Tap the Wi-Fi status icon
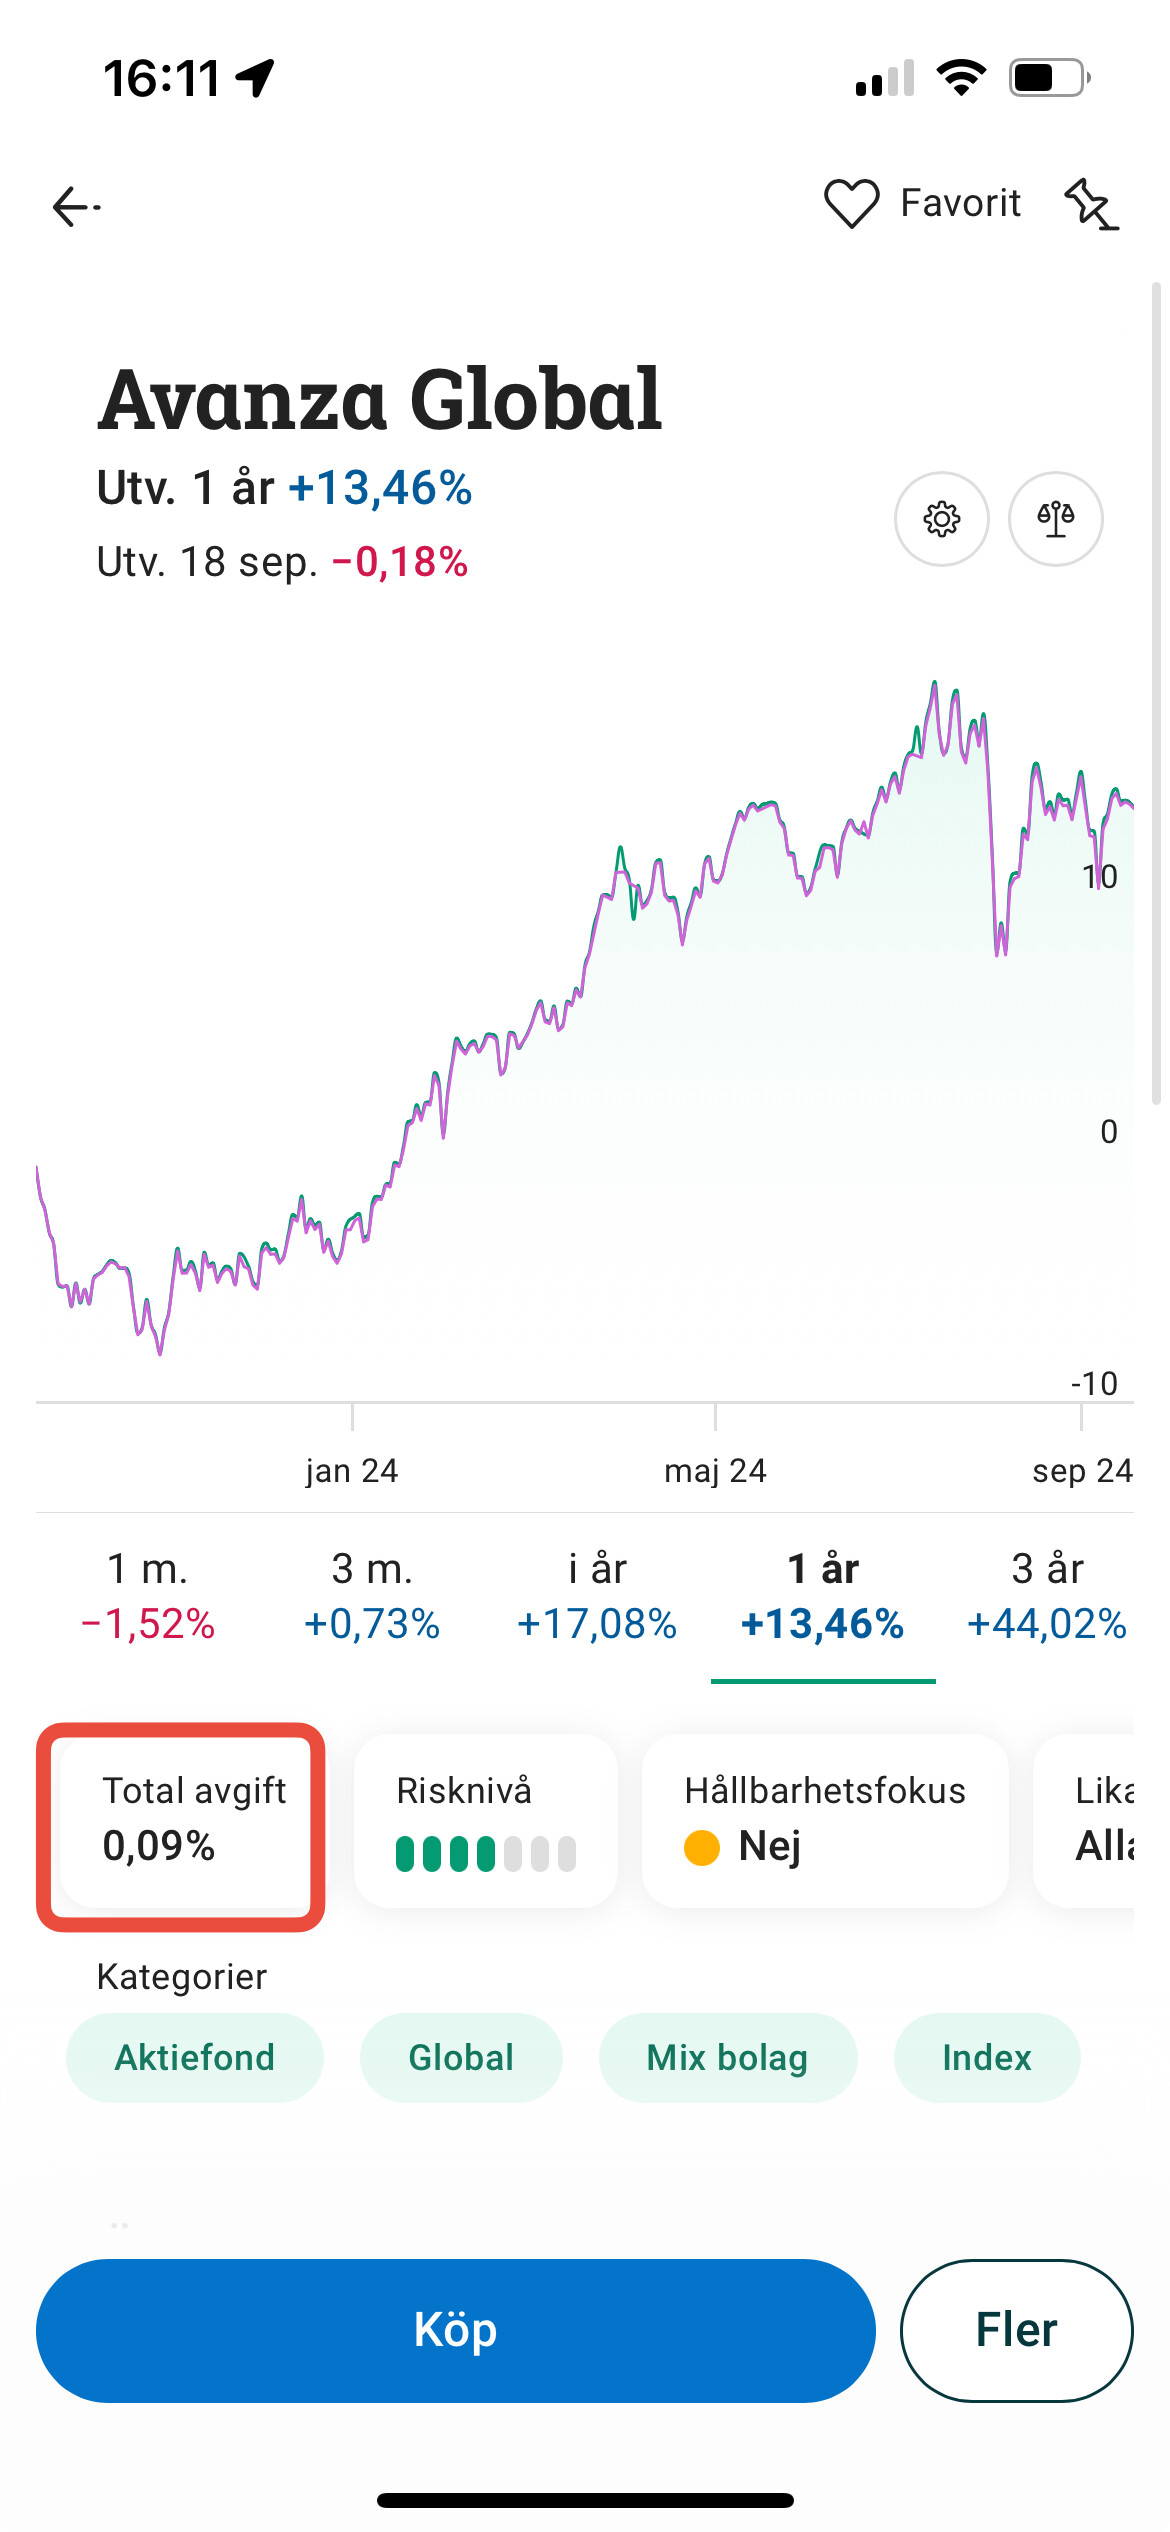 961,78
